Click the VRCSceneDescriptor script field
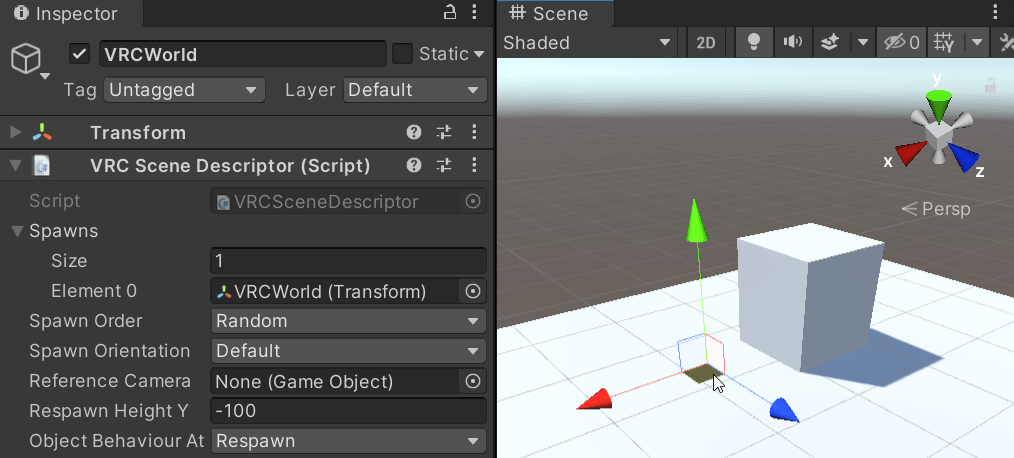 [336, 201]
